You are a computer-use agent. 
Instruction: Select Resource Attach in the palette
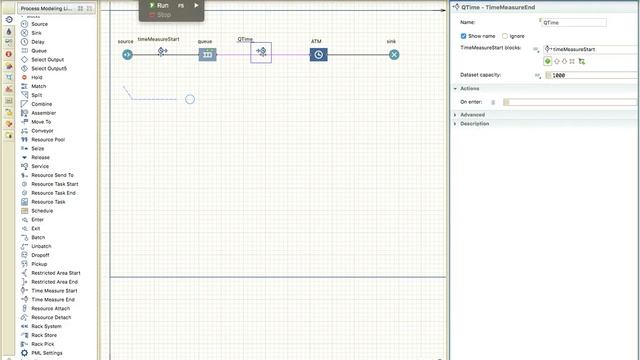click(x=45, y=309)
